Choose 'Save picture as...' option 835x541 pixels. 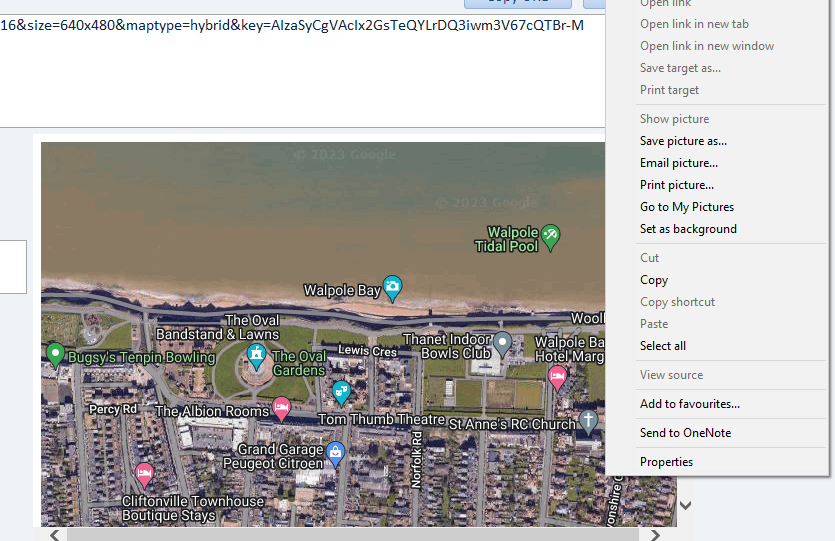[x=683, y=141]
